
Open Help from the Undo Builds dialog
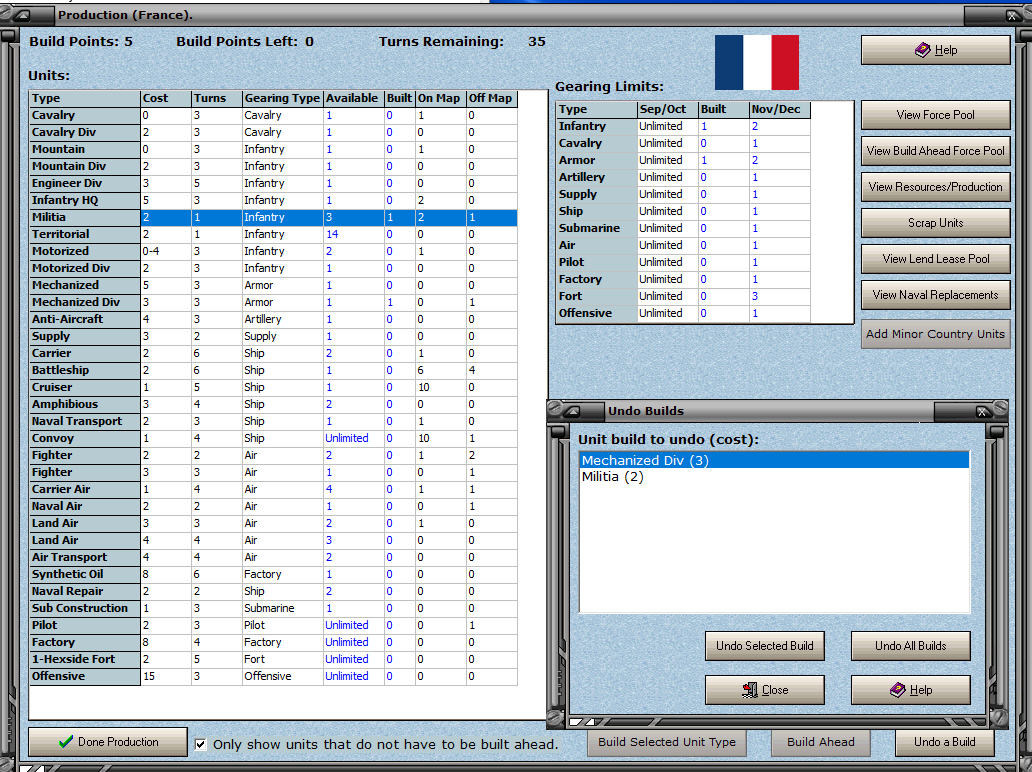point(910,689)
